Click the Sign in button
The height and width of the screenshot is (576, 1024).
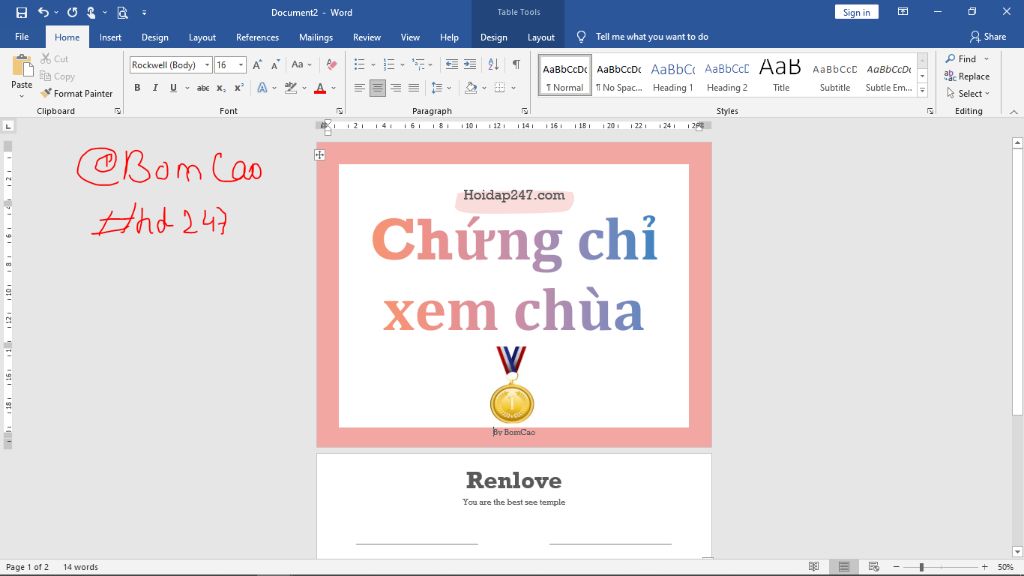click(x=856, y=12)
